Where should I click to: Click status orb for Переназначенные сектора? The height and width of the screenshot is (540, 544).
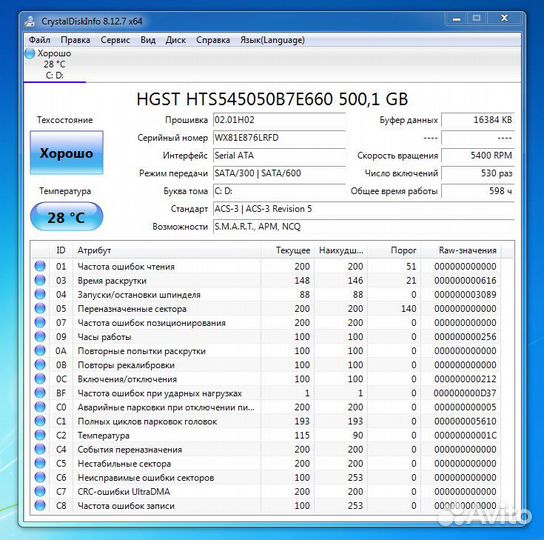tap(40, 308)
